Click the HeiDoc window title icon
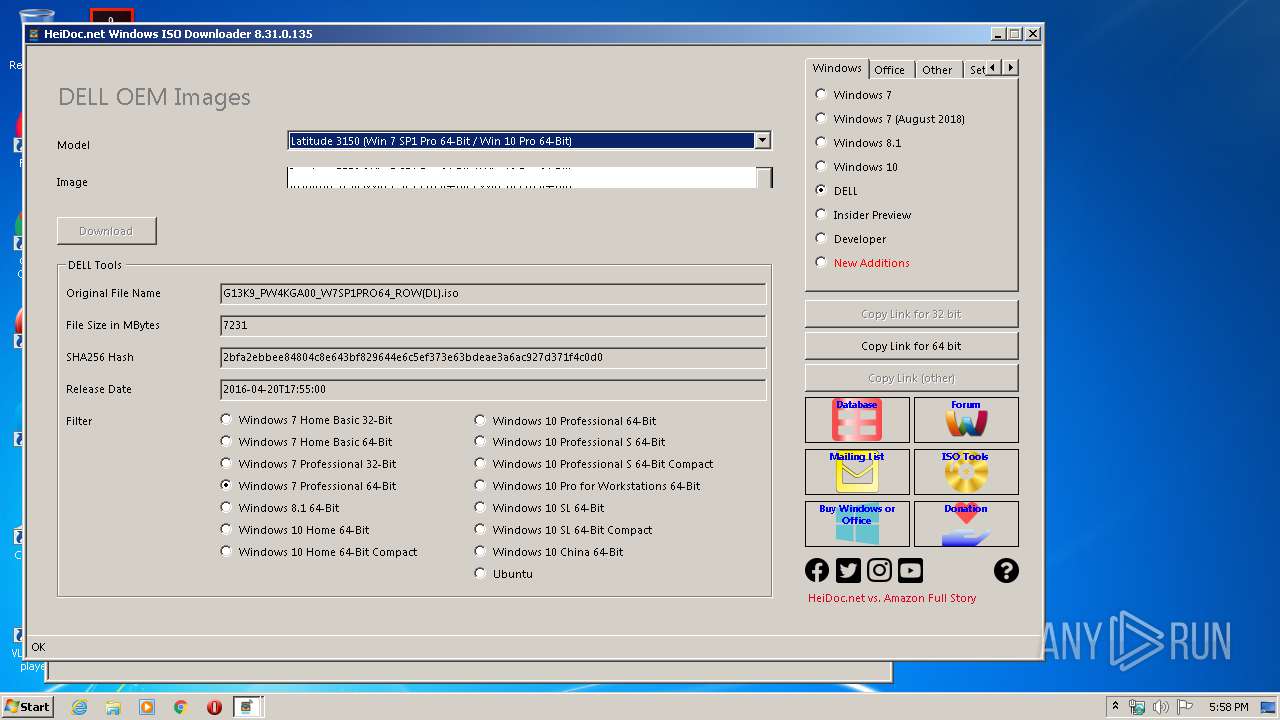Image resolution: width=1280 pixels, height=720 pixels. [x=34, y=34]
